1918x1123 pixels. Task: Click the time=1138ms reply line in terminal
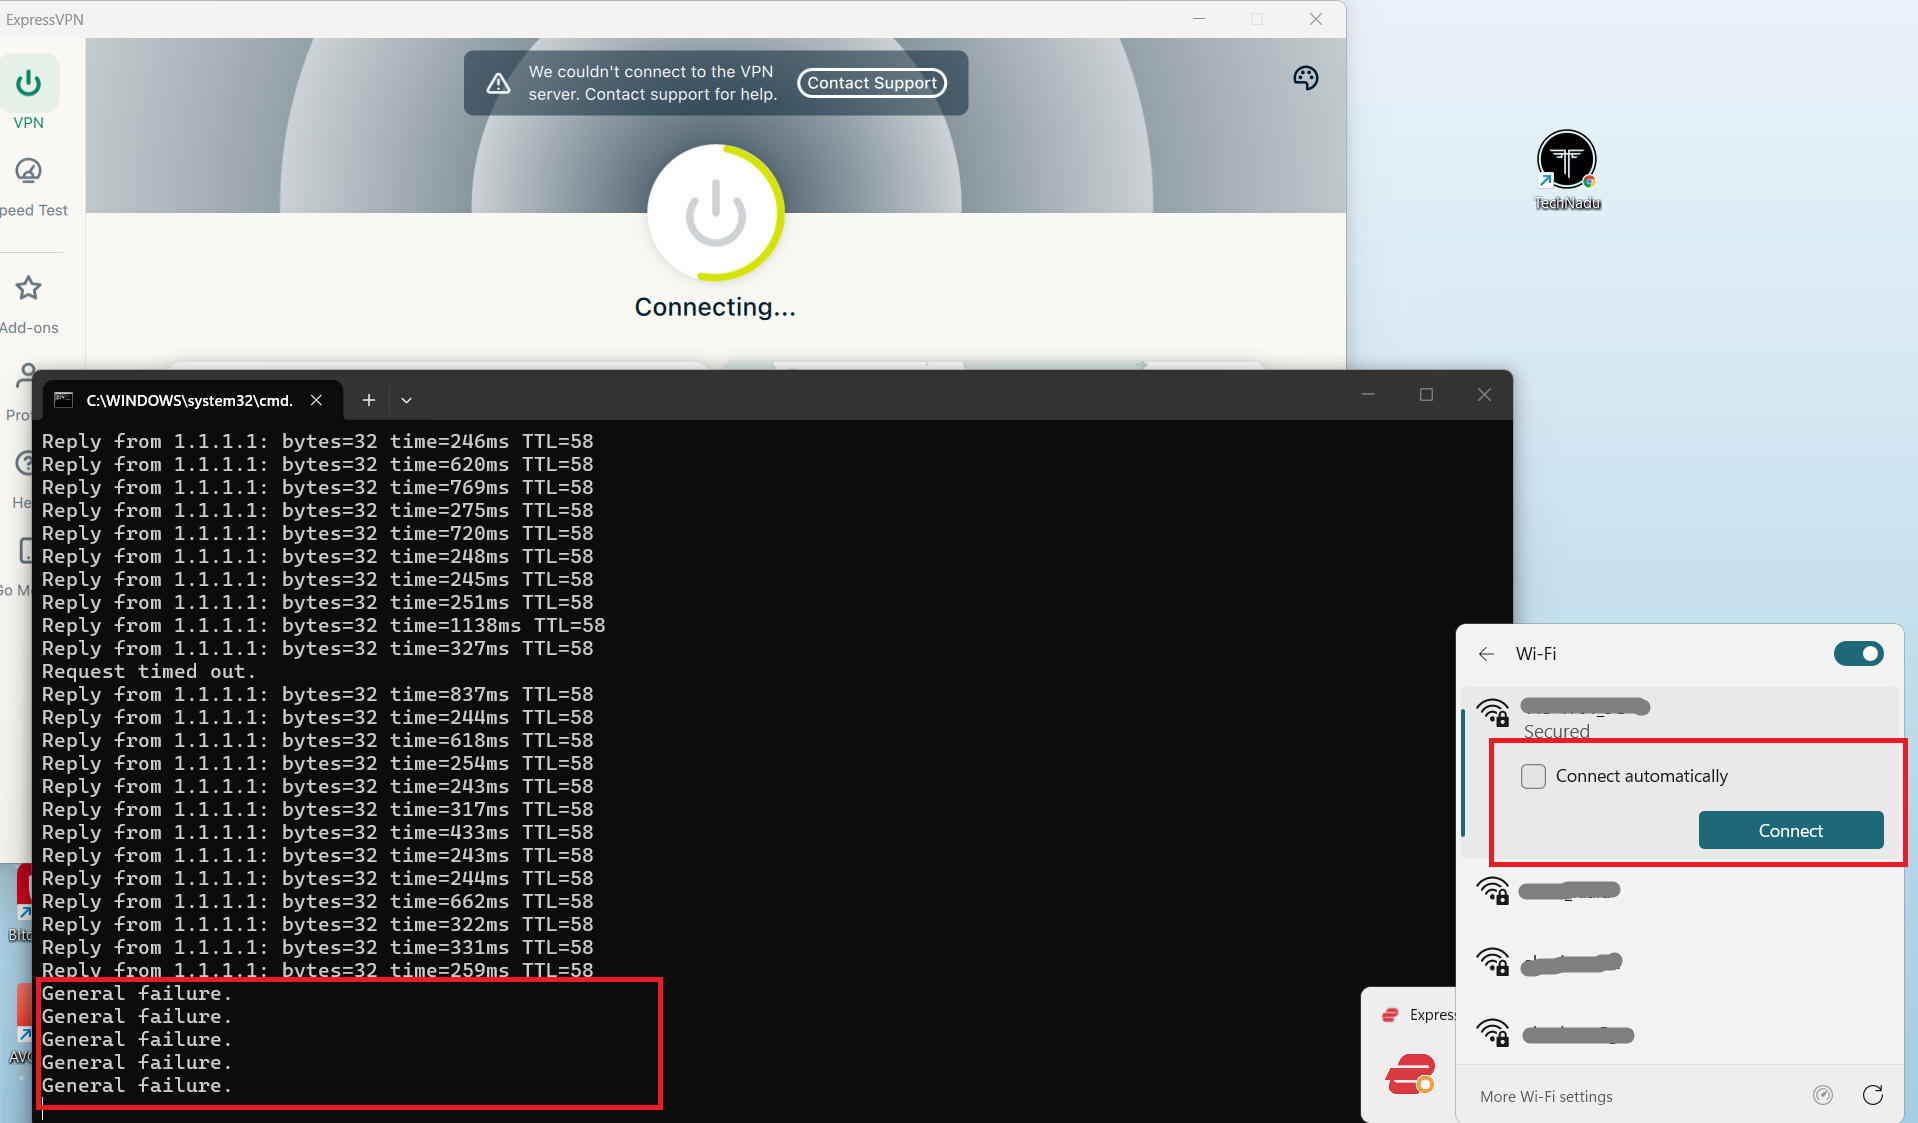[x=324, y=626]
